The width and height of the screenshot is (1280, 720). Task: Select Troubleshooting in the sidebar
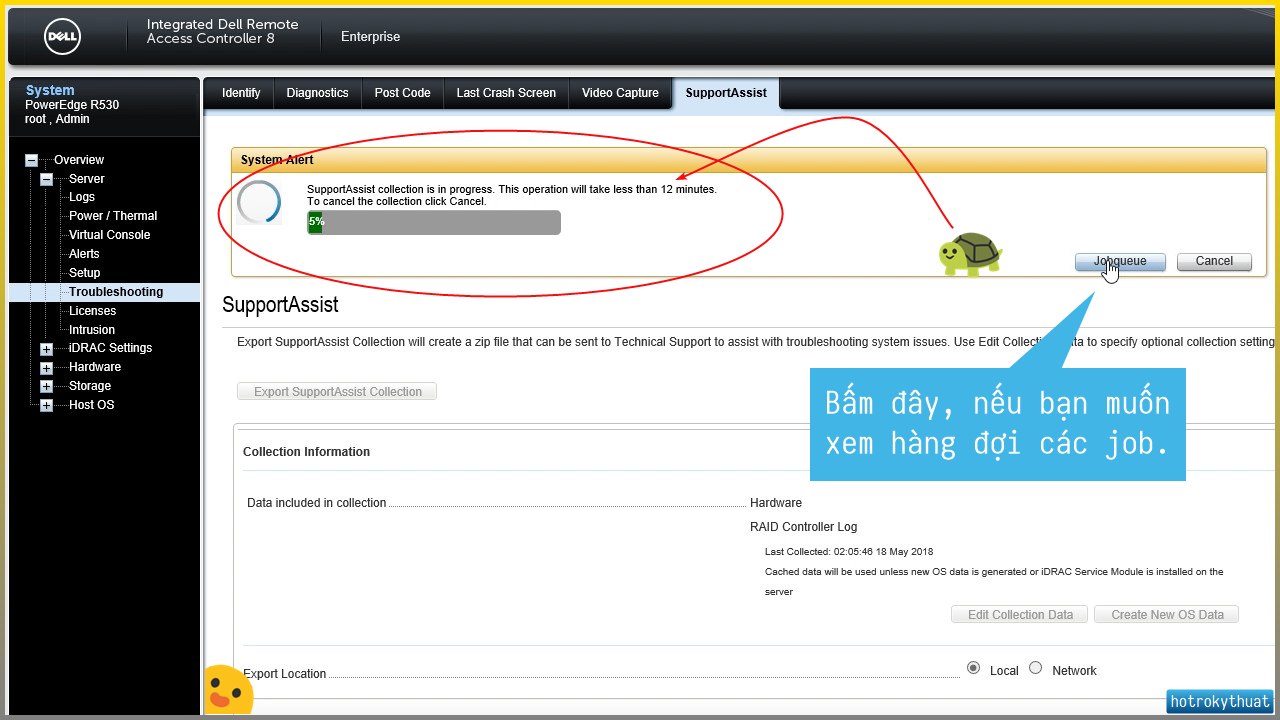(116, 292)
